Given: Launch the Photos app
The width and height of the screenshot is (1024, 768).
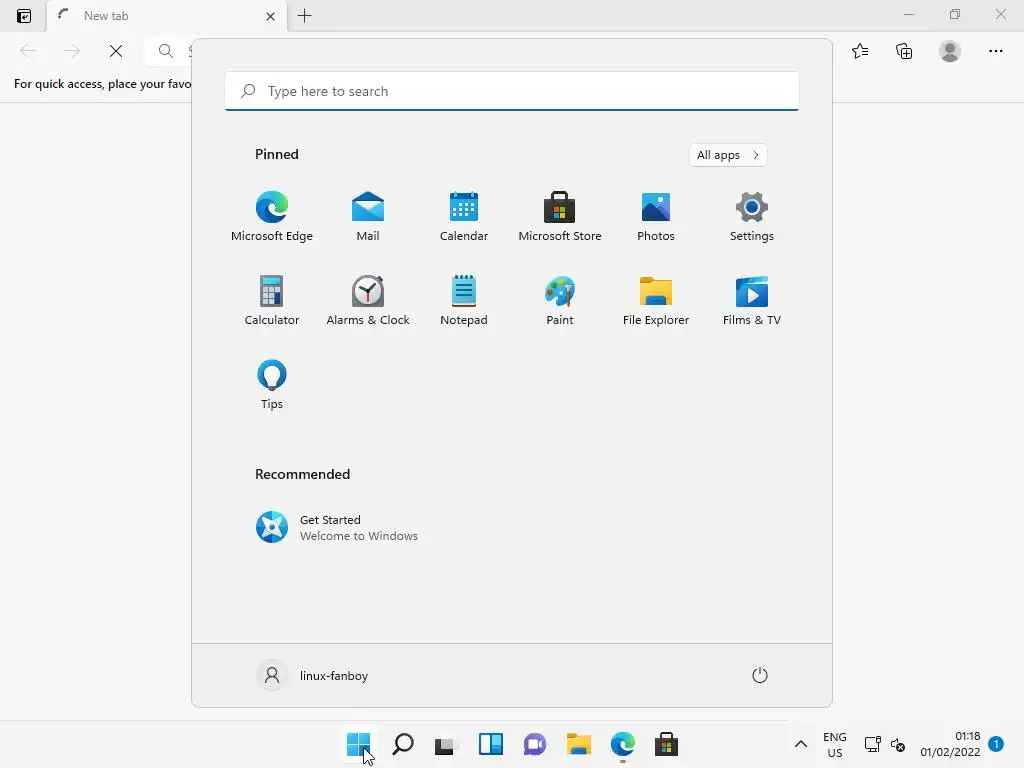Looking at the screenshot, I should point(656,216).
